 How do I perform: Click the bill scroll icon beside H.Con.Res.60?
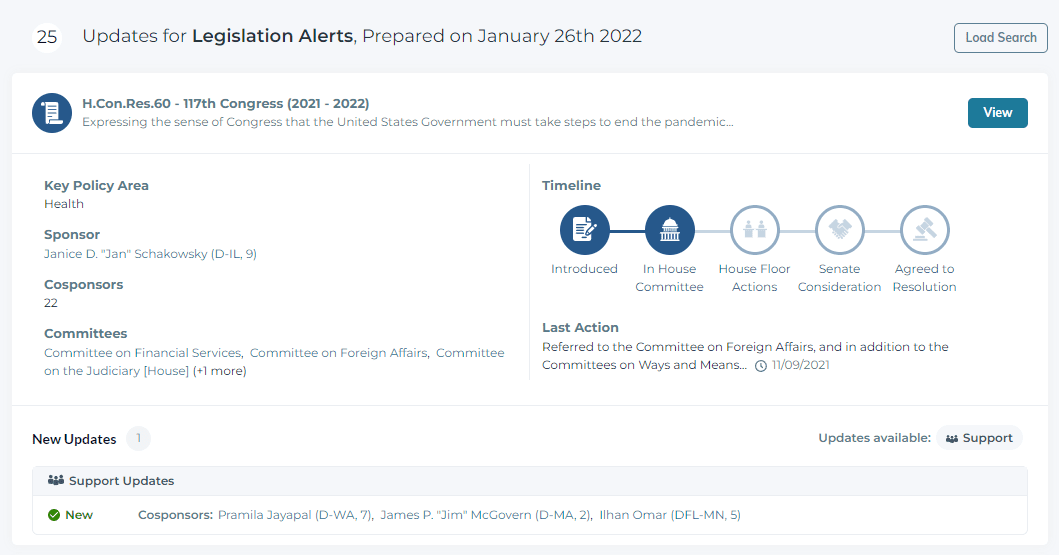(x=52, y=113)
